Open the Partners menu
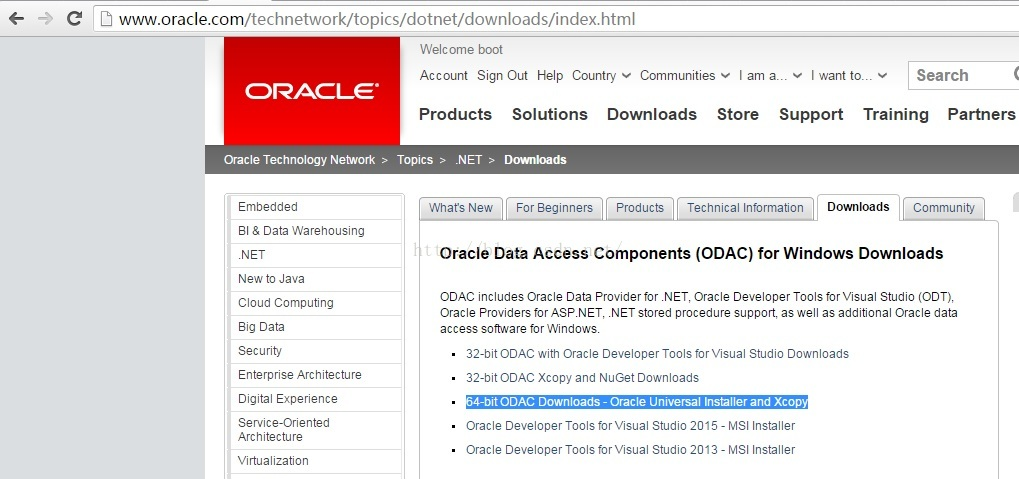Image resolution: width=1019 pixels, height=479 pixels. (x=981, y=114)
